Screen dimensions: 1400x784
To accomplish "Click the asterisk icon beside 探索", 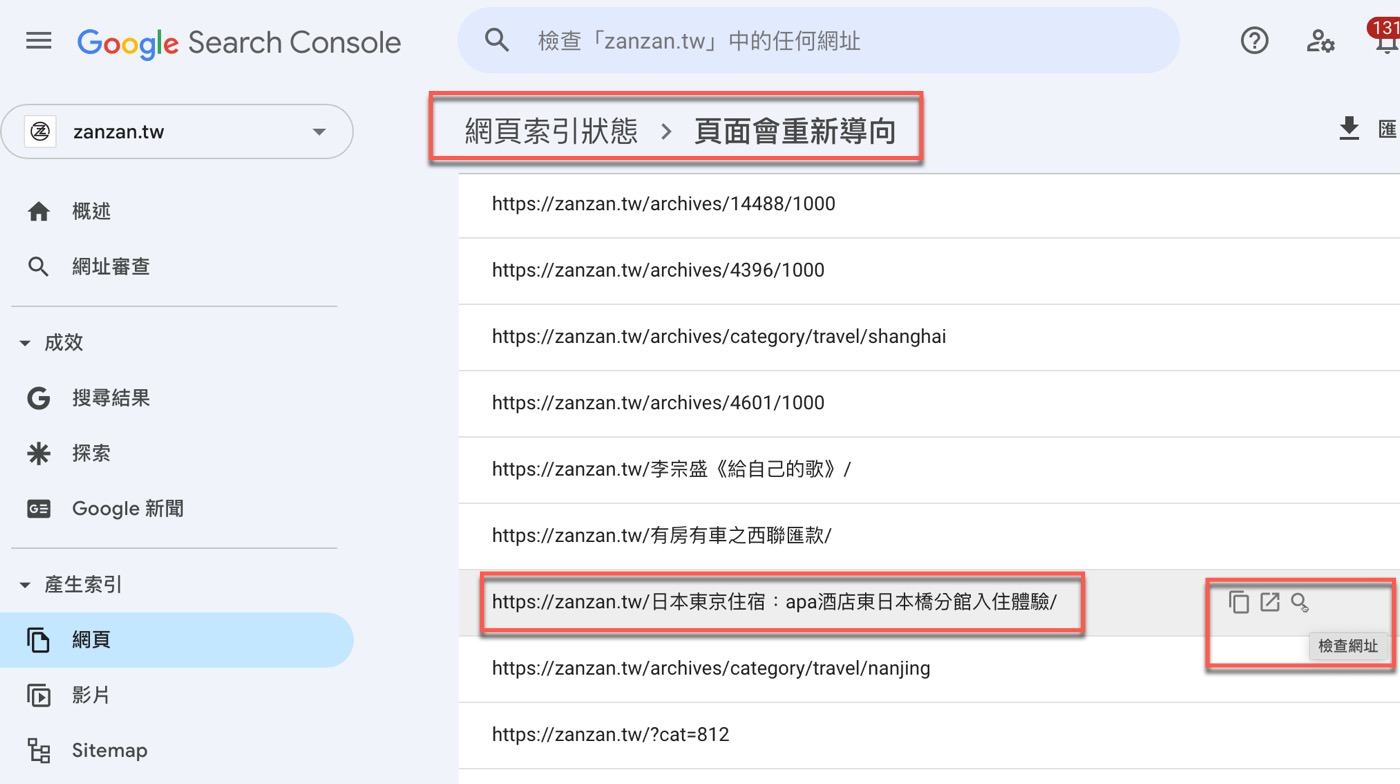I will click(x=39, y=453).
